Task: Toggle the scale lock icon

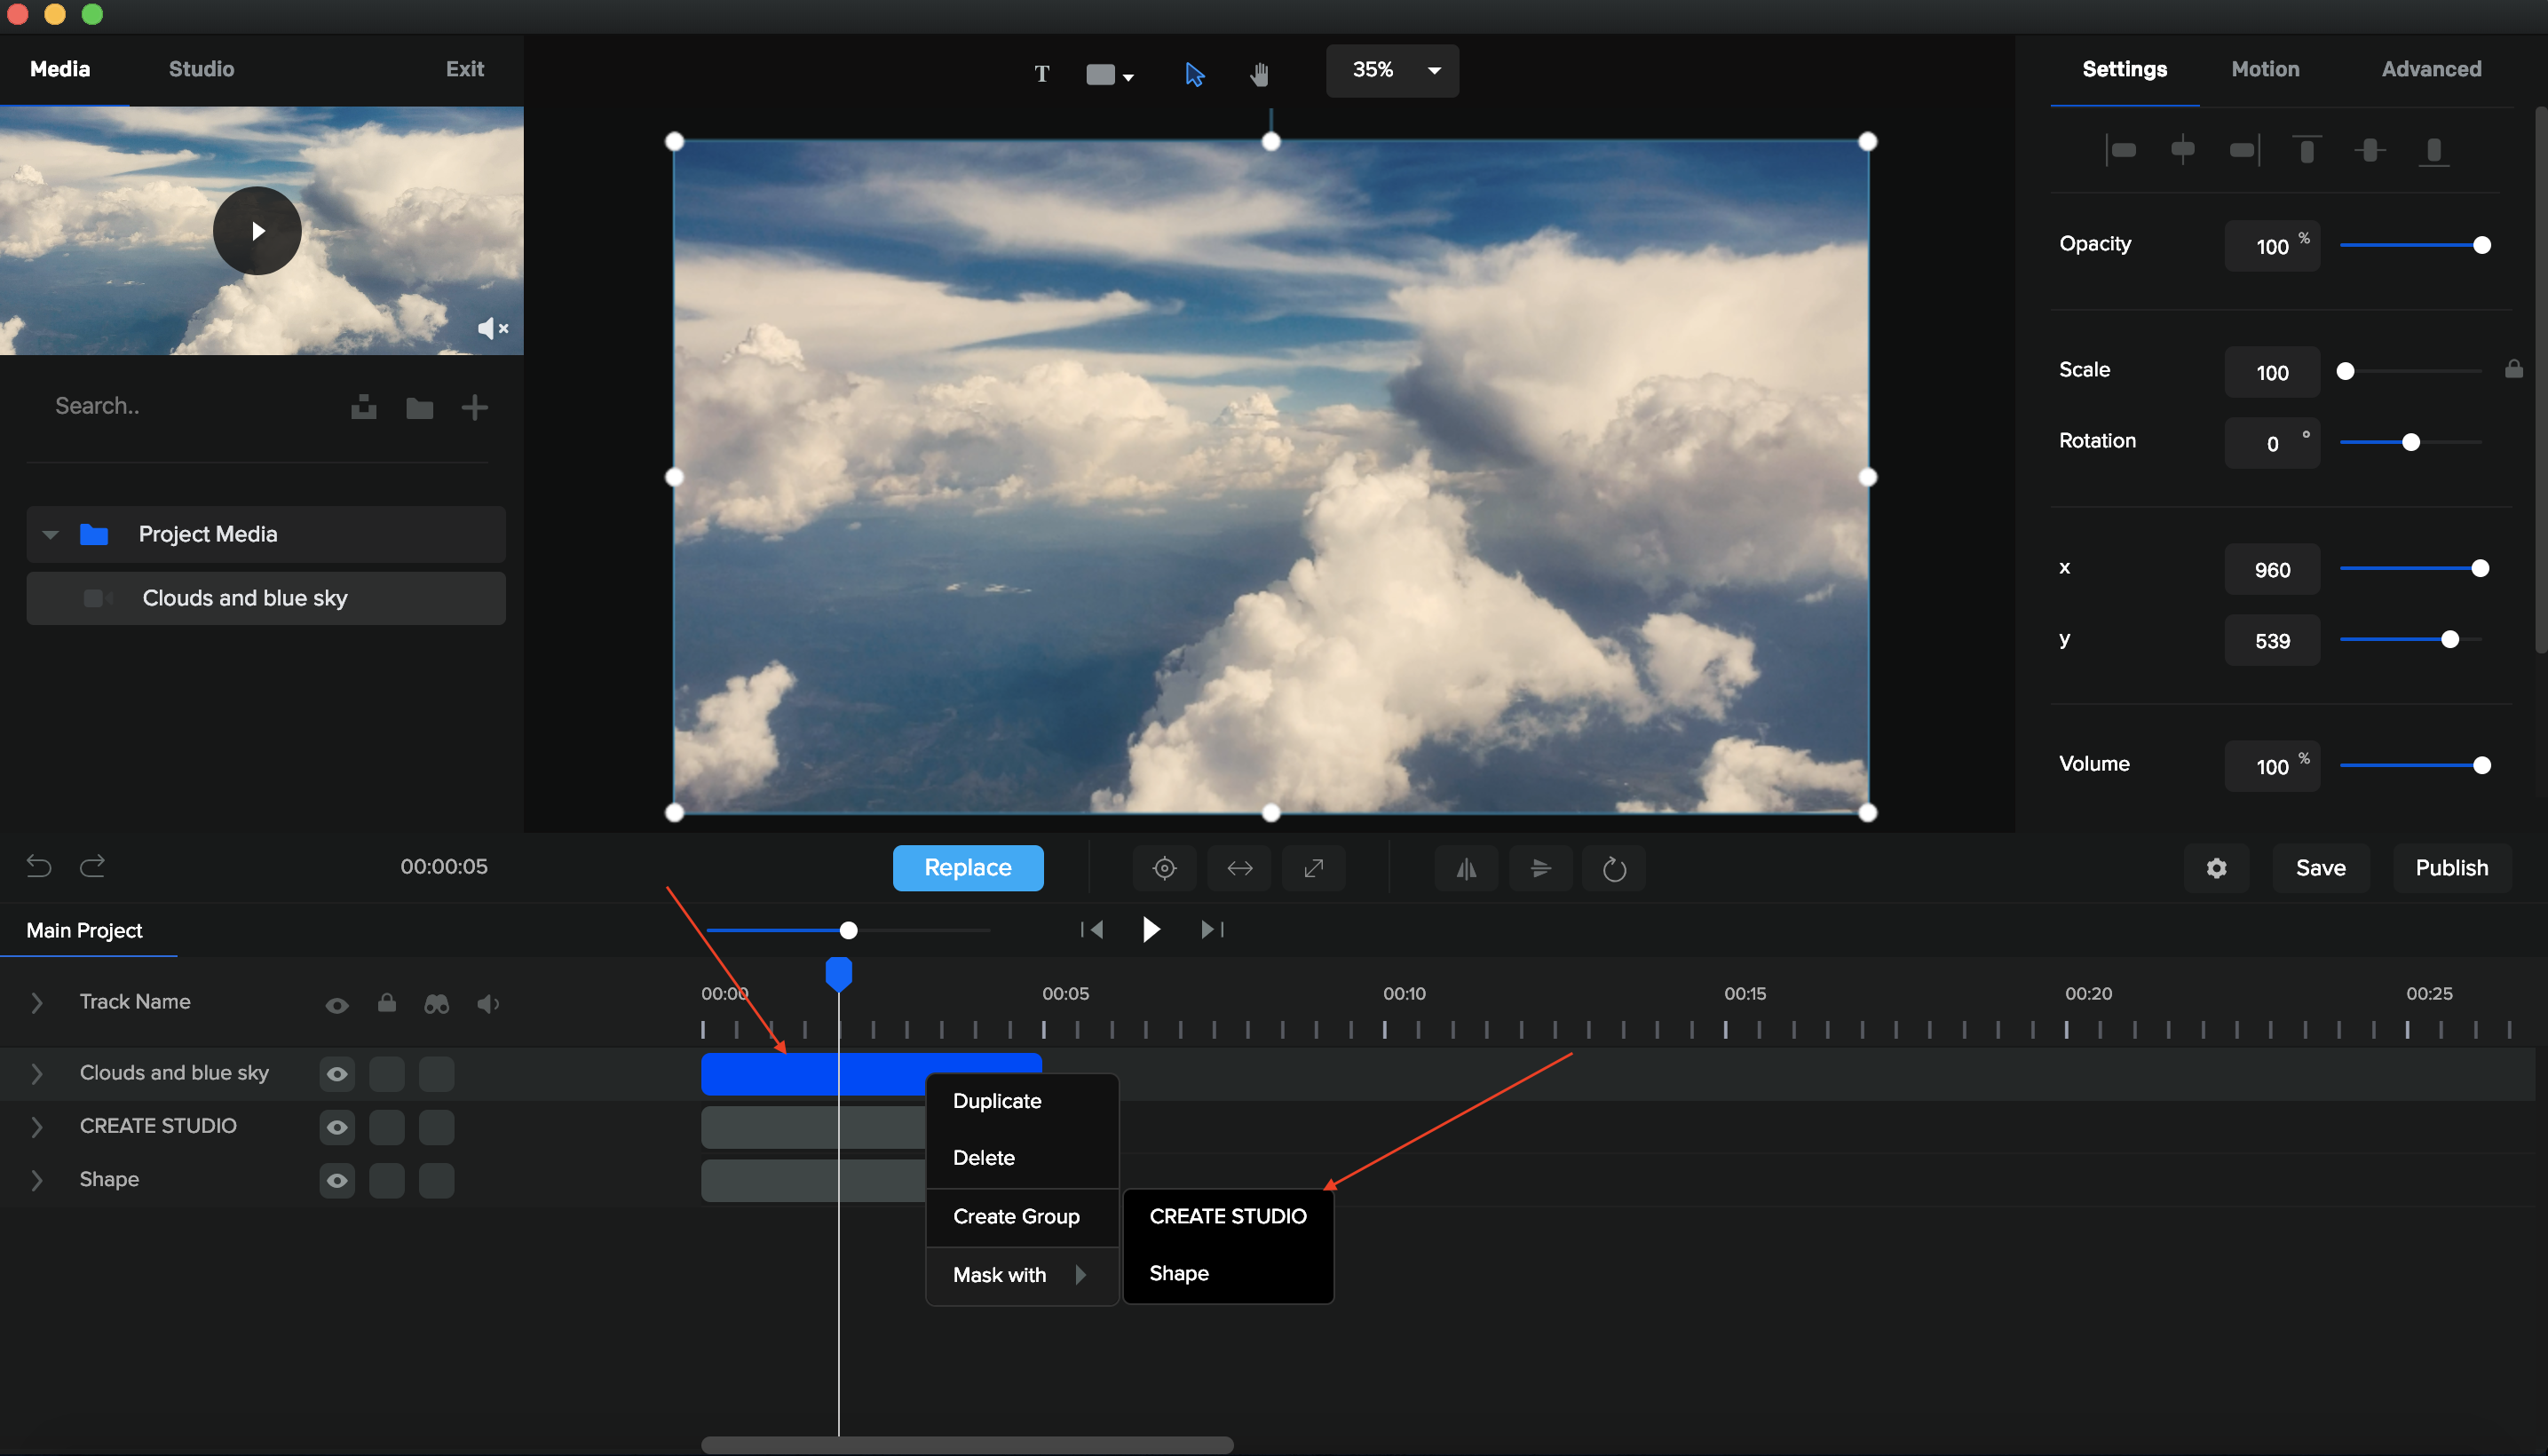Action: [x=2513, y=369]
